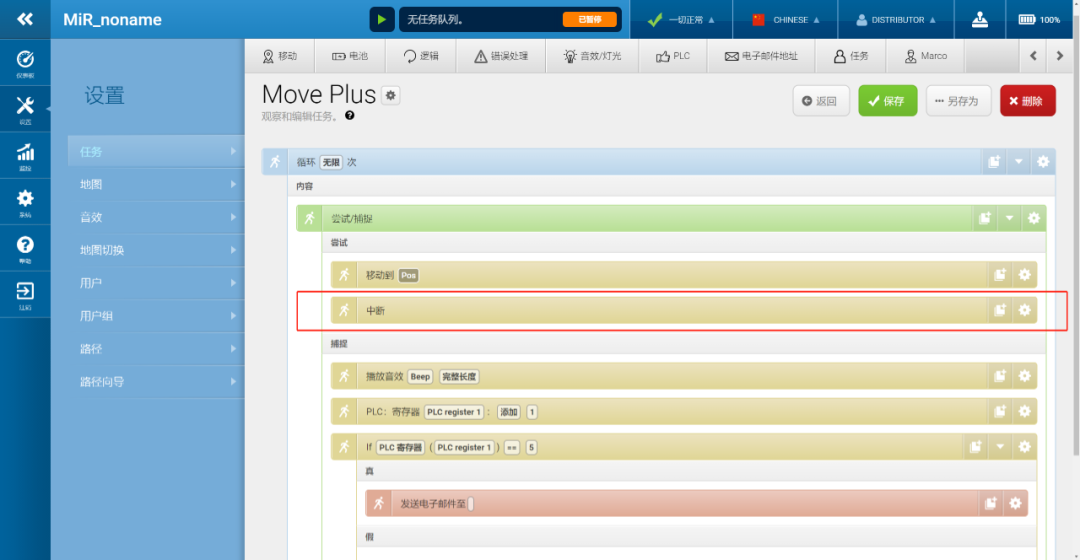This screenshot has width=1080, height=560.
Task: Open the dashboard gauge icon in sidebar
Action: coord(25,62)
